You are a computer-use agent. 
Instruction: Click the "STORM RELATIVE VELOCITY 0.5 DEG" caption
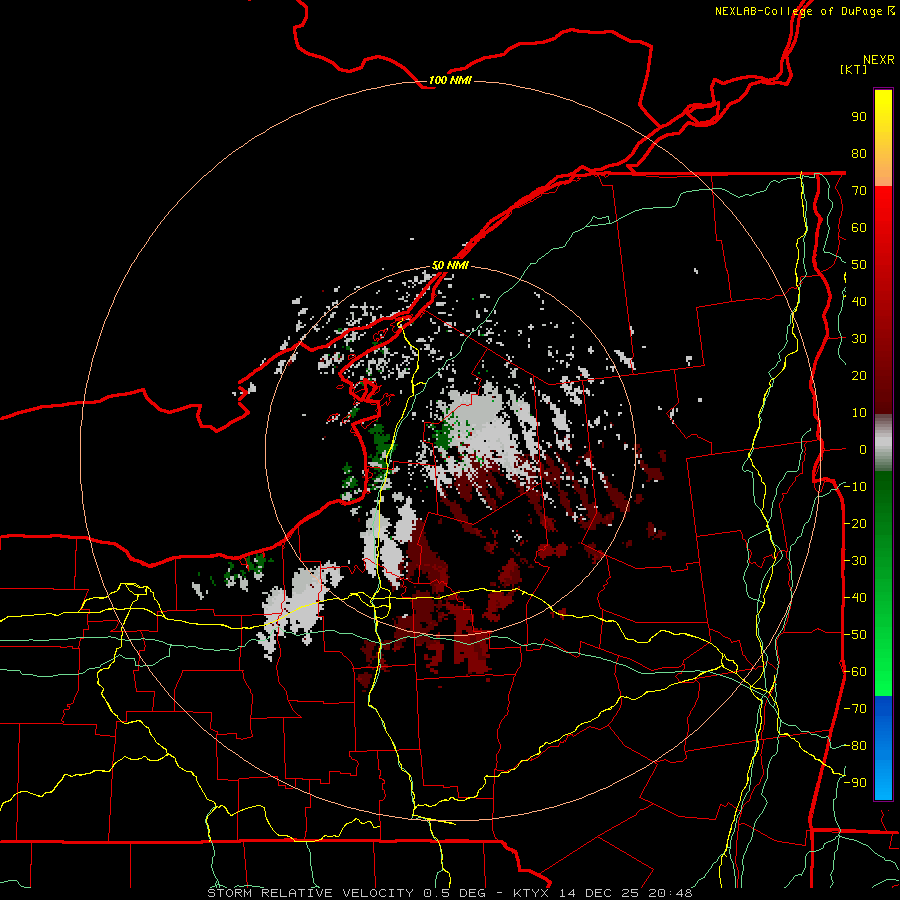pyautogui.click(x=346, y=893)
